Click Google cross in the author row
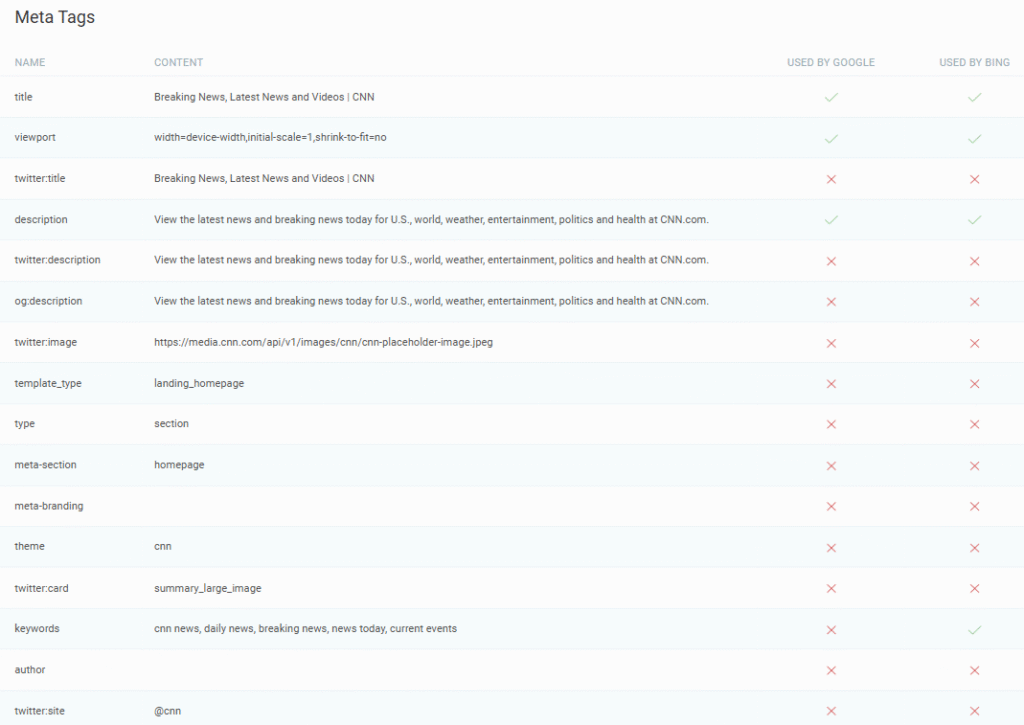 click(831, 670)
